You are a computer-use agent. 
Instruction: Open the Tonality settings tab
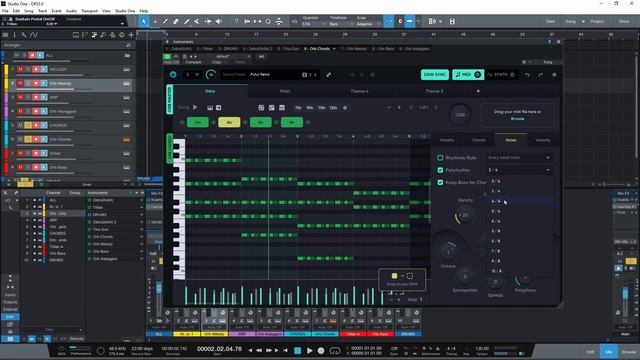pos(447,140)
